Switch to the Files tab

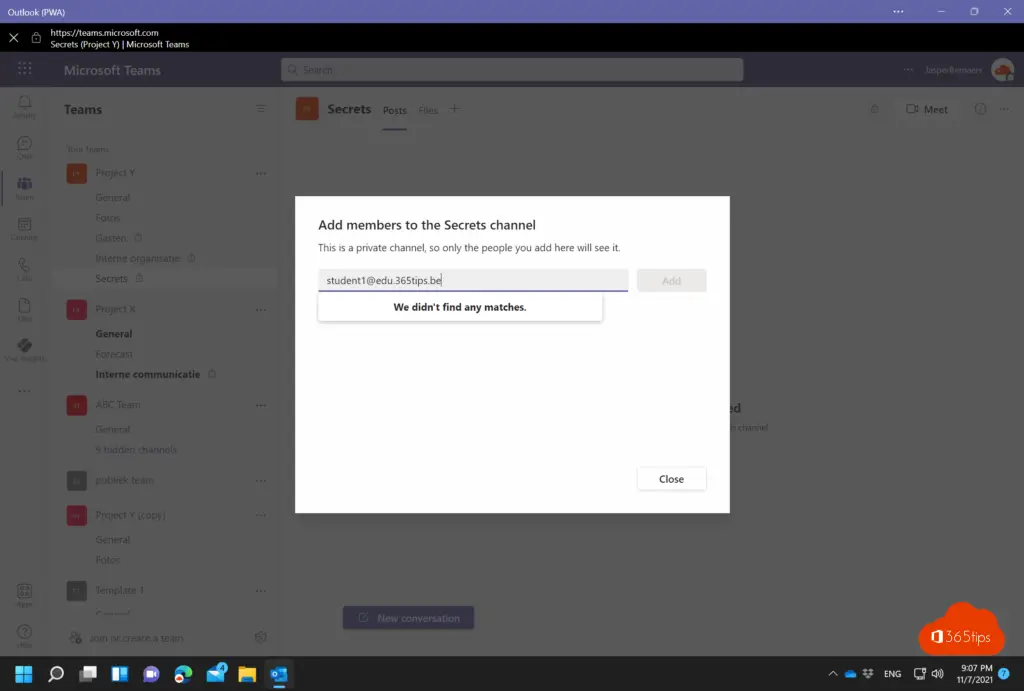coord(428,110)
